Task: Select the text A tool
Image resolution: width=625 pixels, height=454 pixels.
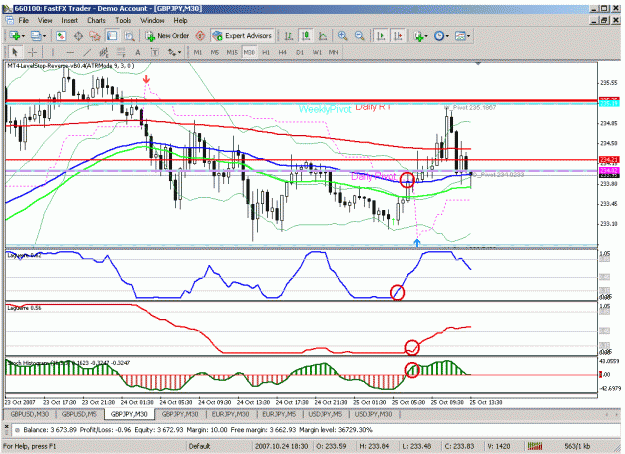Action: [x=138, y=52]
